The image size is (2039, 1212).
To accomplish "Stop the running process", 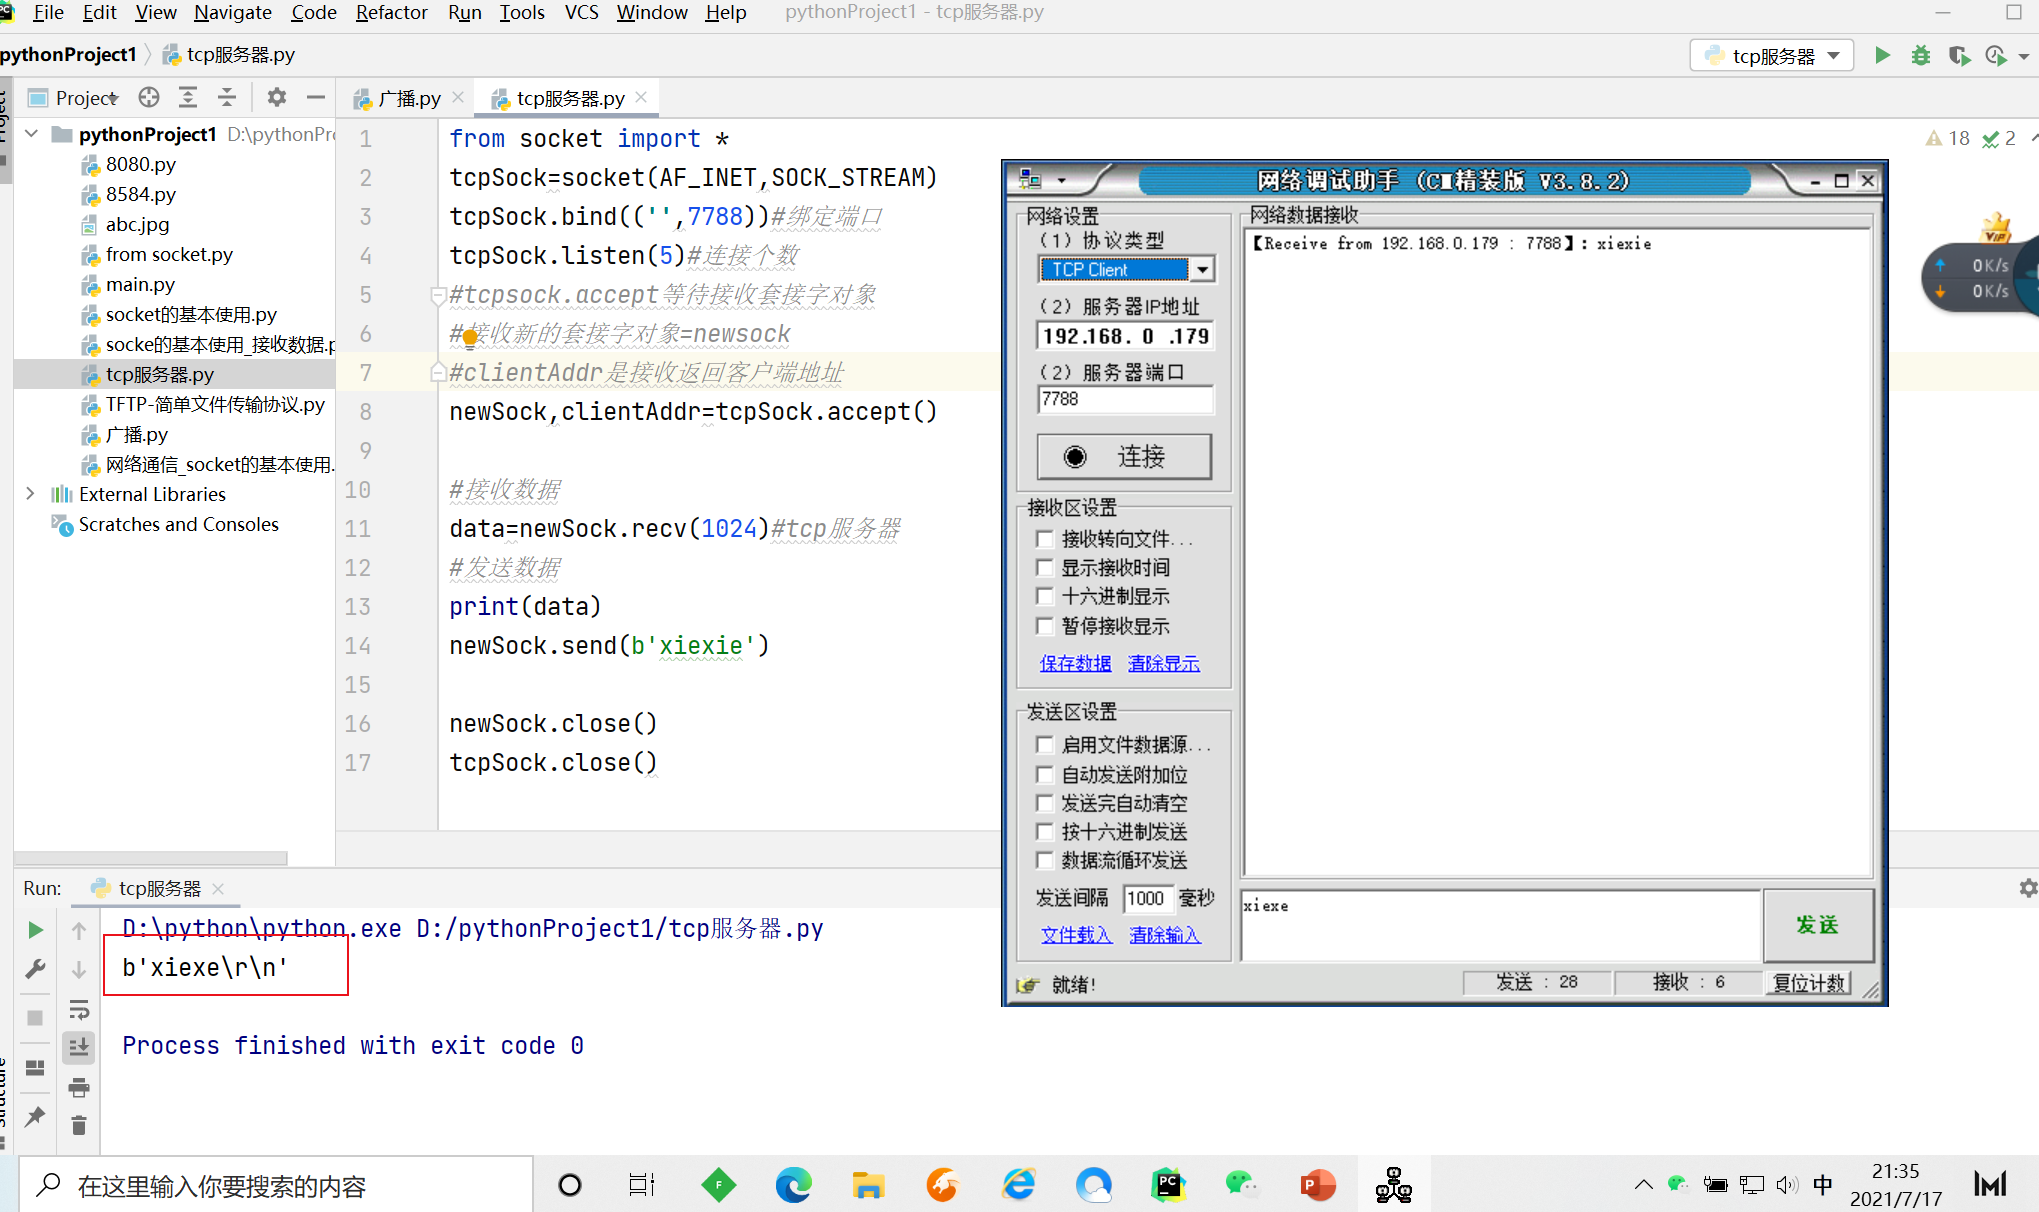I will [35, 1017].
